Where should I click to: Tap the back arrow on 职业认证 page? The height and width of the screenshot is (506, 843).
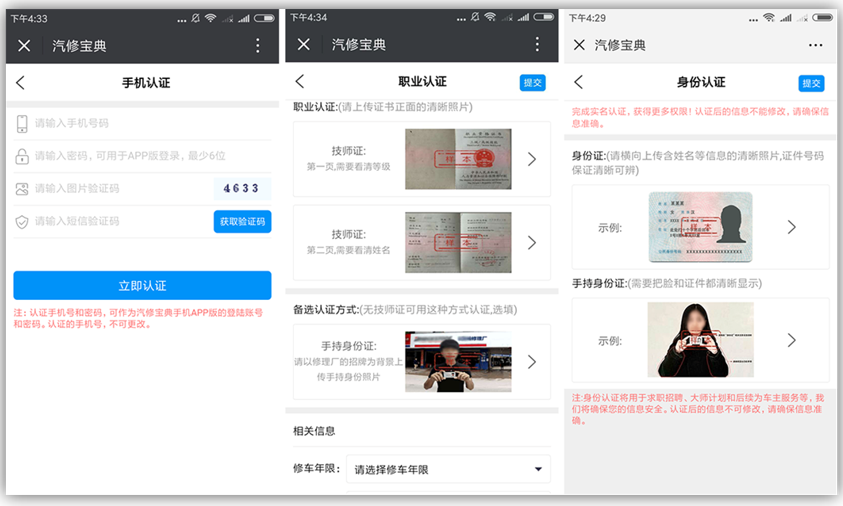300,82
